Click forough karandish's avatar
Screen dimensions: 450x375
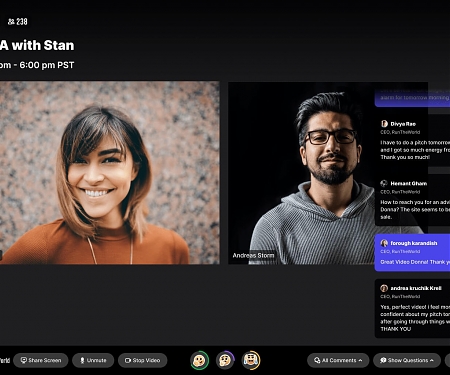point(384,243)
